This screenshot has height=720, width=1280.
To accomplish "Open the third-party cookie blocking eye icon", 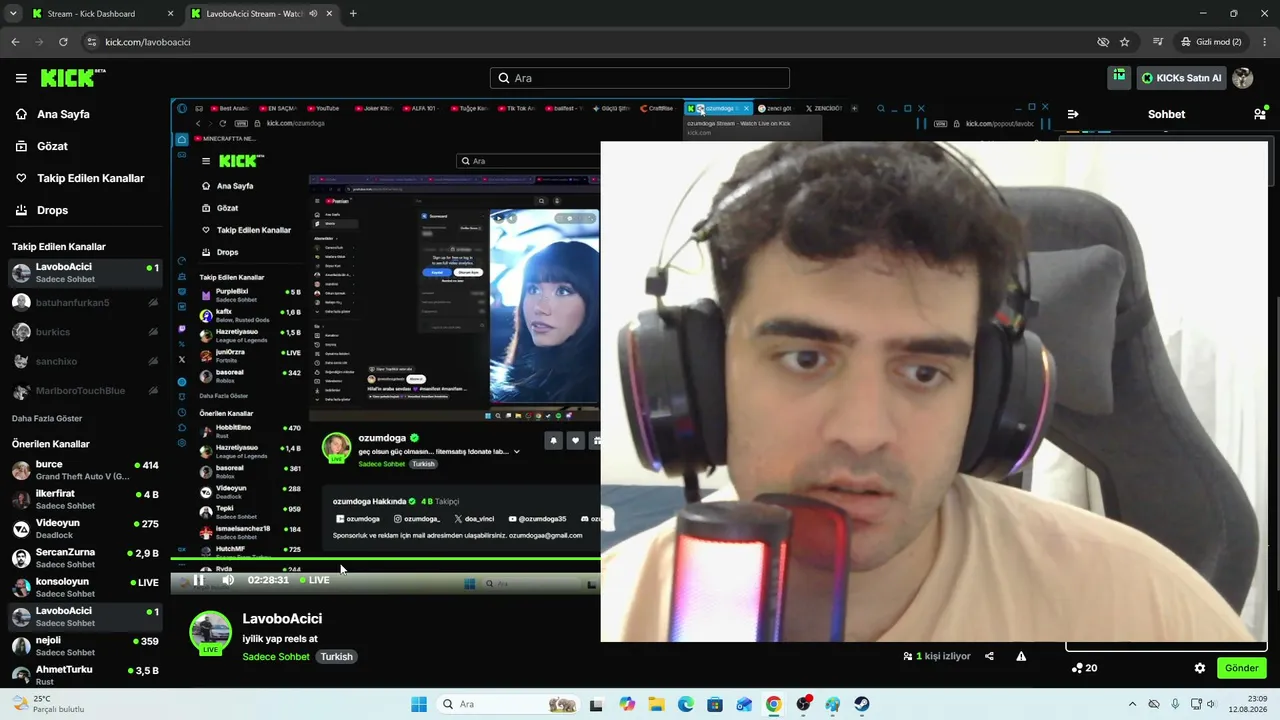I will [x=1103, y=42].
